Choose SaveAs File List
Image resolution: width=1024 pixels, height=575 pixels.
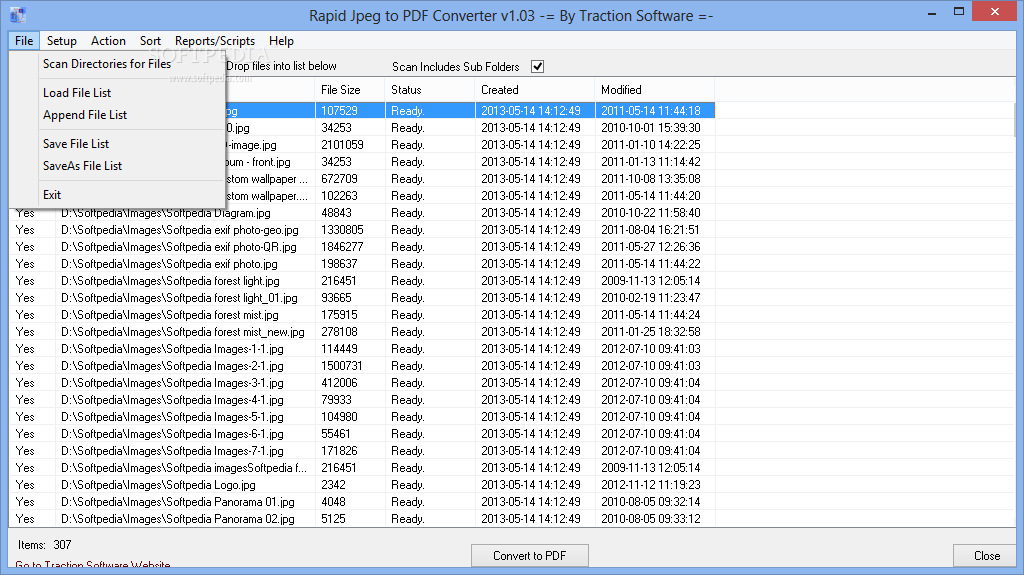(x=118, y=166)
